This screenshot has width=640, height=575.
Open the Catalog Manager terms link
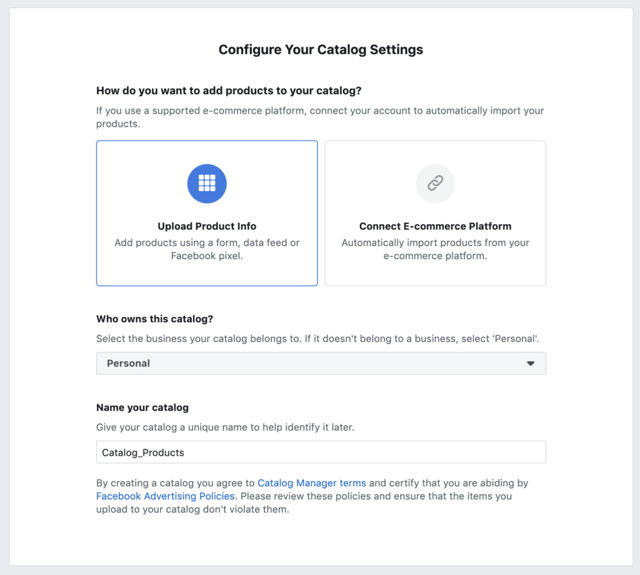point(311,483)
